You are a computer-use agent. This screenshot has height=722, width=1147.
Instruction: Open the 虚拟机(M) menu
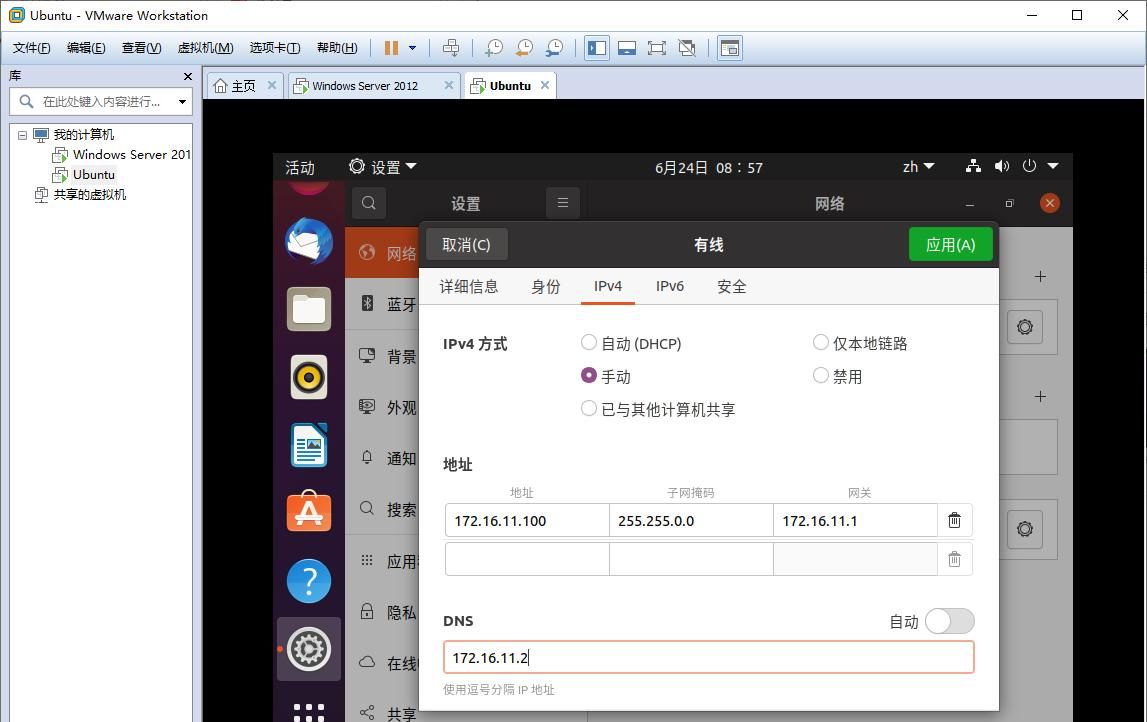point(204,47)
